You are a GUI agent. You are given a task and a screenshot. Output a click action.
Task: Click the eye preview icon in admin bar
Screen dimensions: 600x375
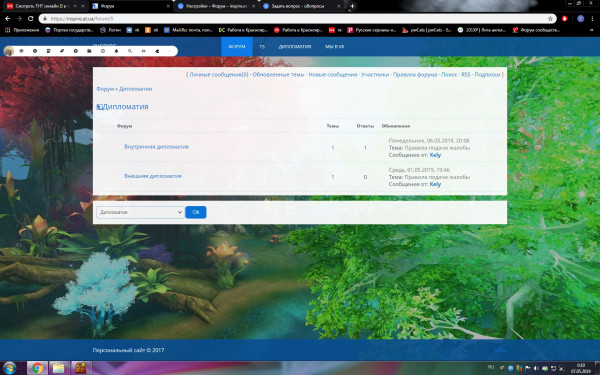143,51
